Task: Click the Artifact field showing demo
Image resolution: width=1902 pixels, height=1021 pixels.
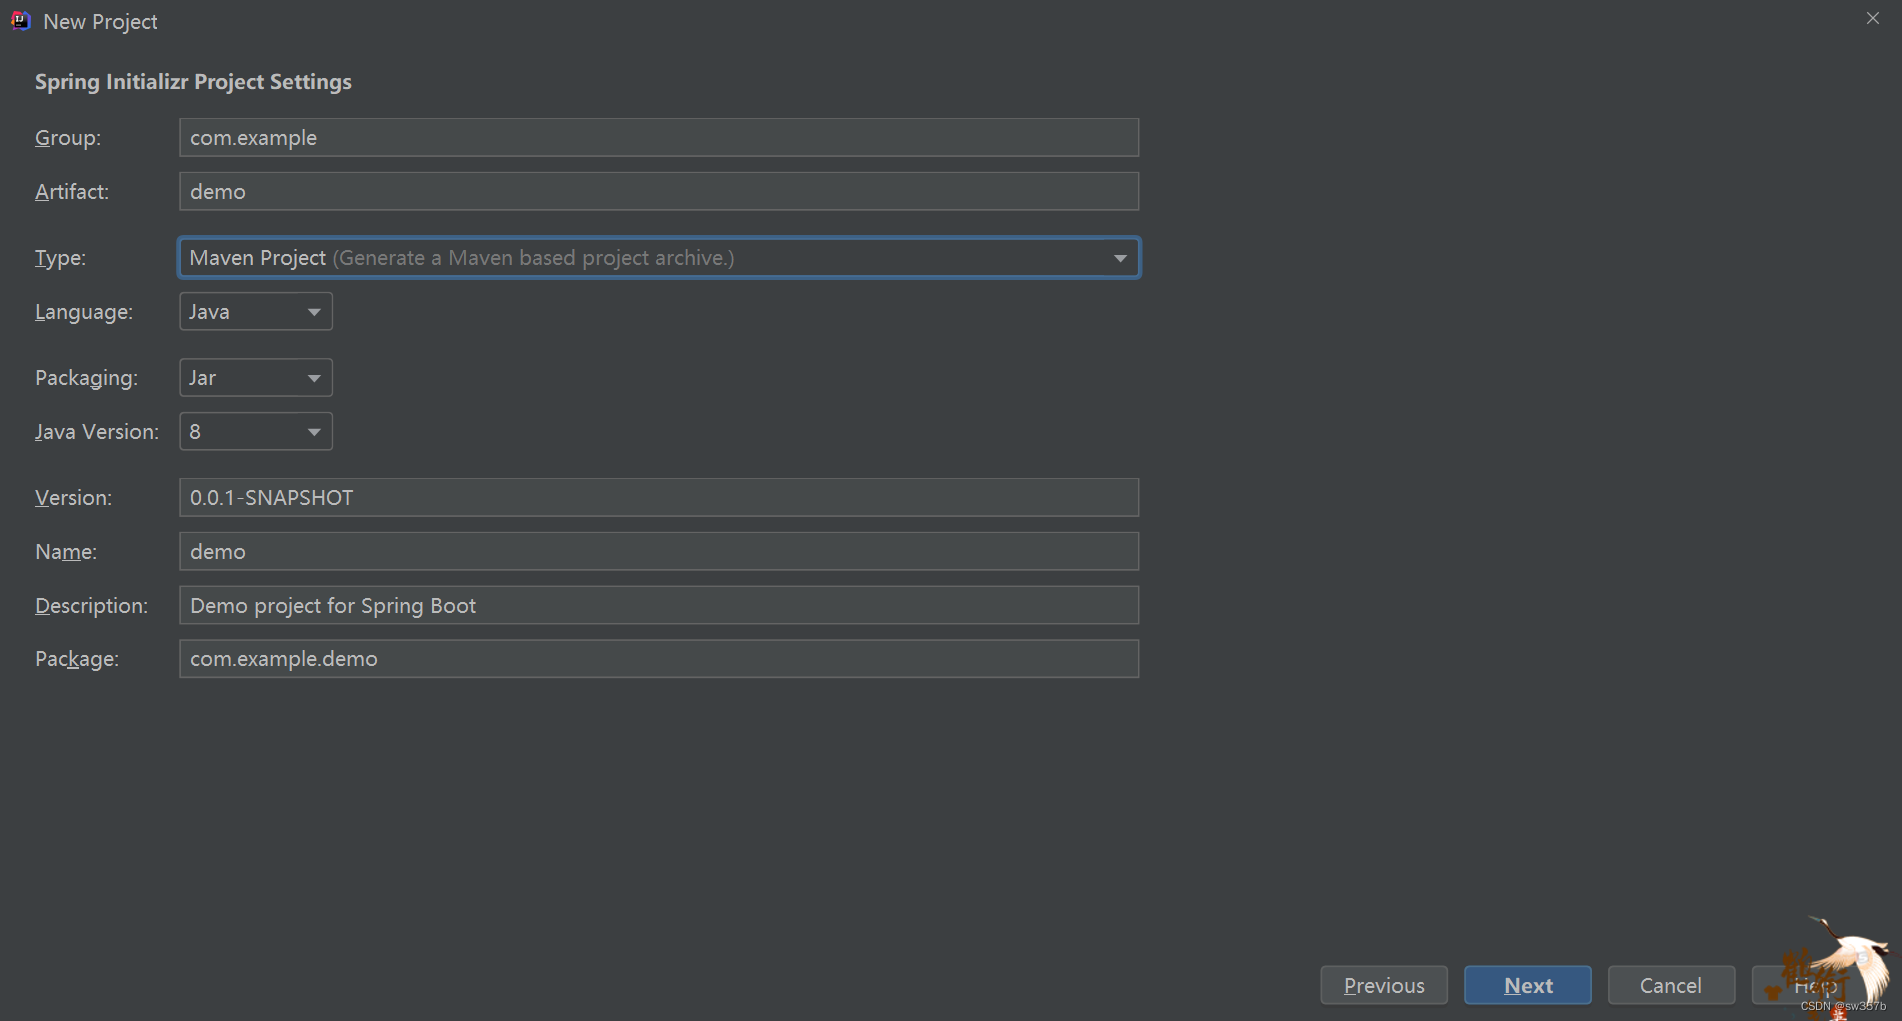Action: [x=658, y=191]
